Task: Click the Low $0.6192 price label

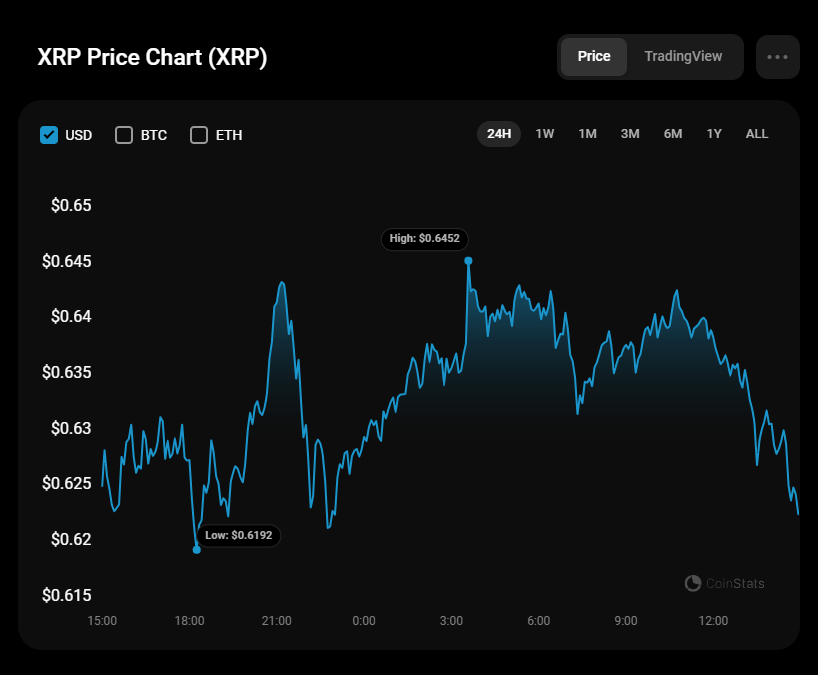Action: 238,536
